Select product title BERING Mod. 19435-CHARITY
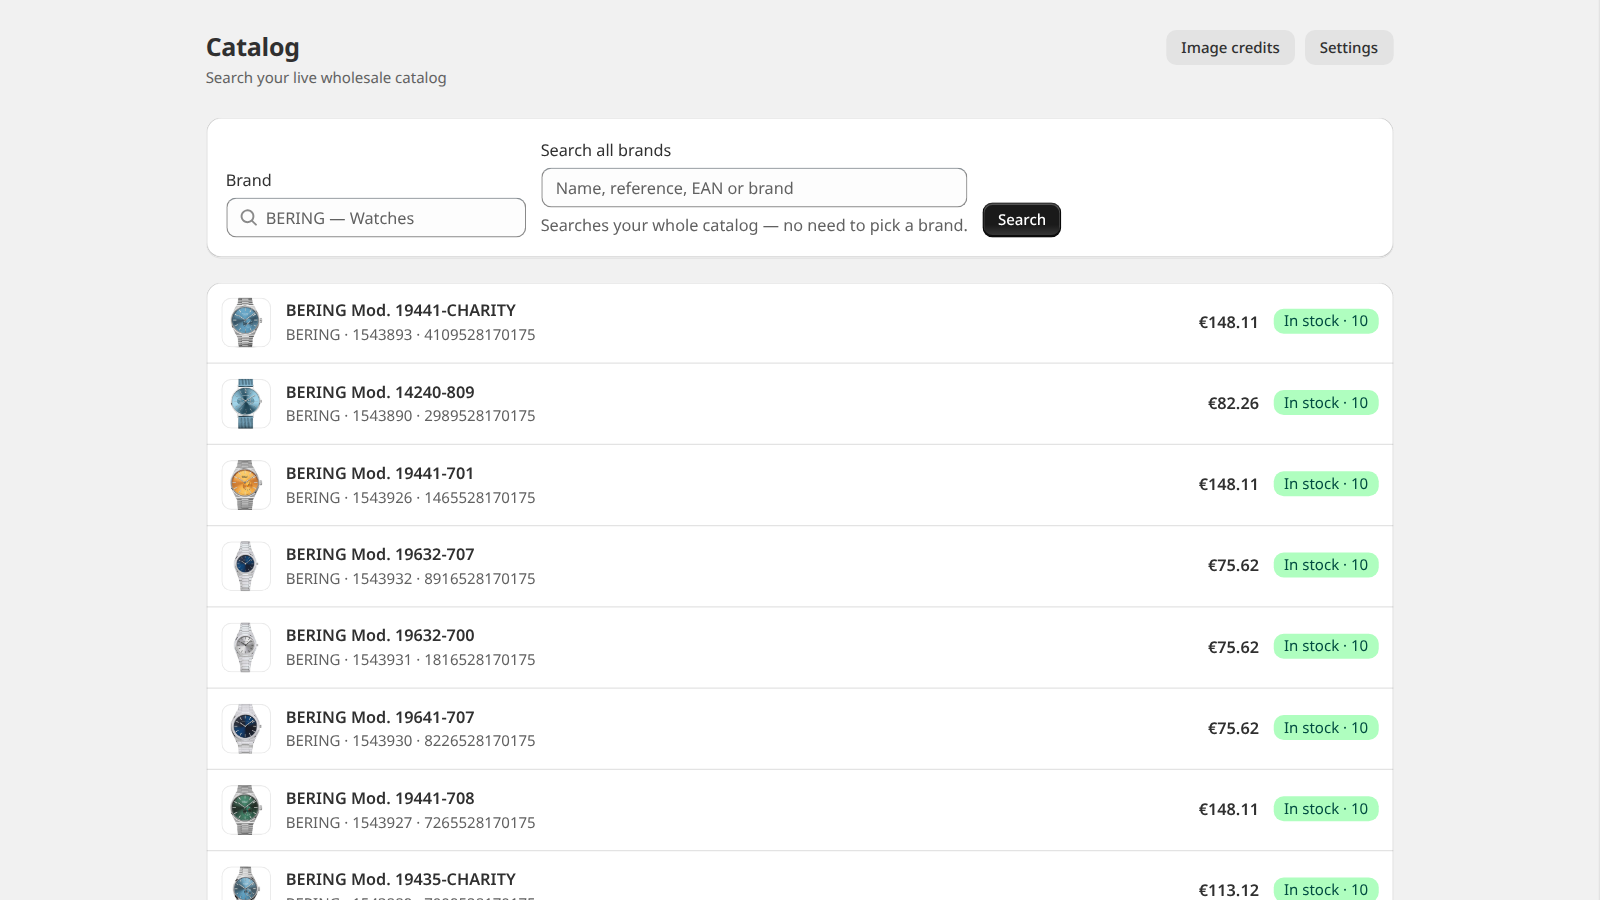The image size is (1600, 900). pyautogui.click(x=401, y=880)
